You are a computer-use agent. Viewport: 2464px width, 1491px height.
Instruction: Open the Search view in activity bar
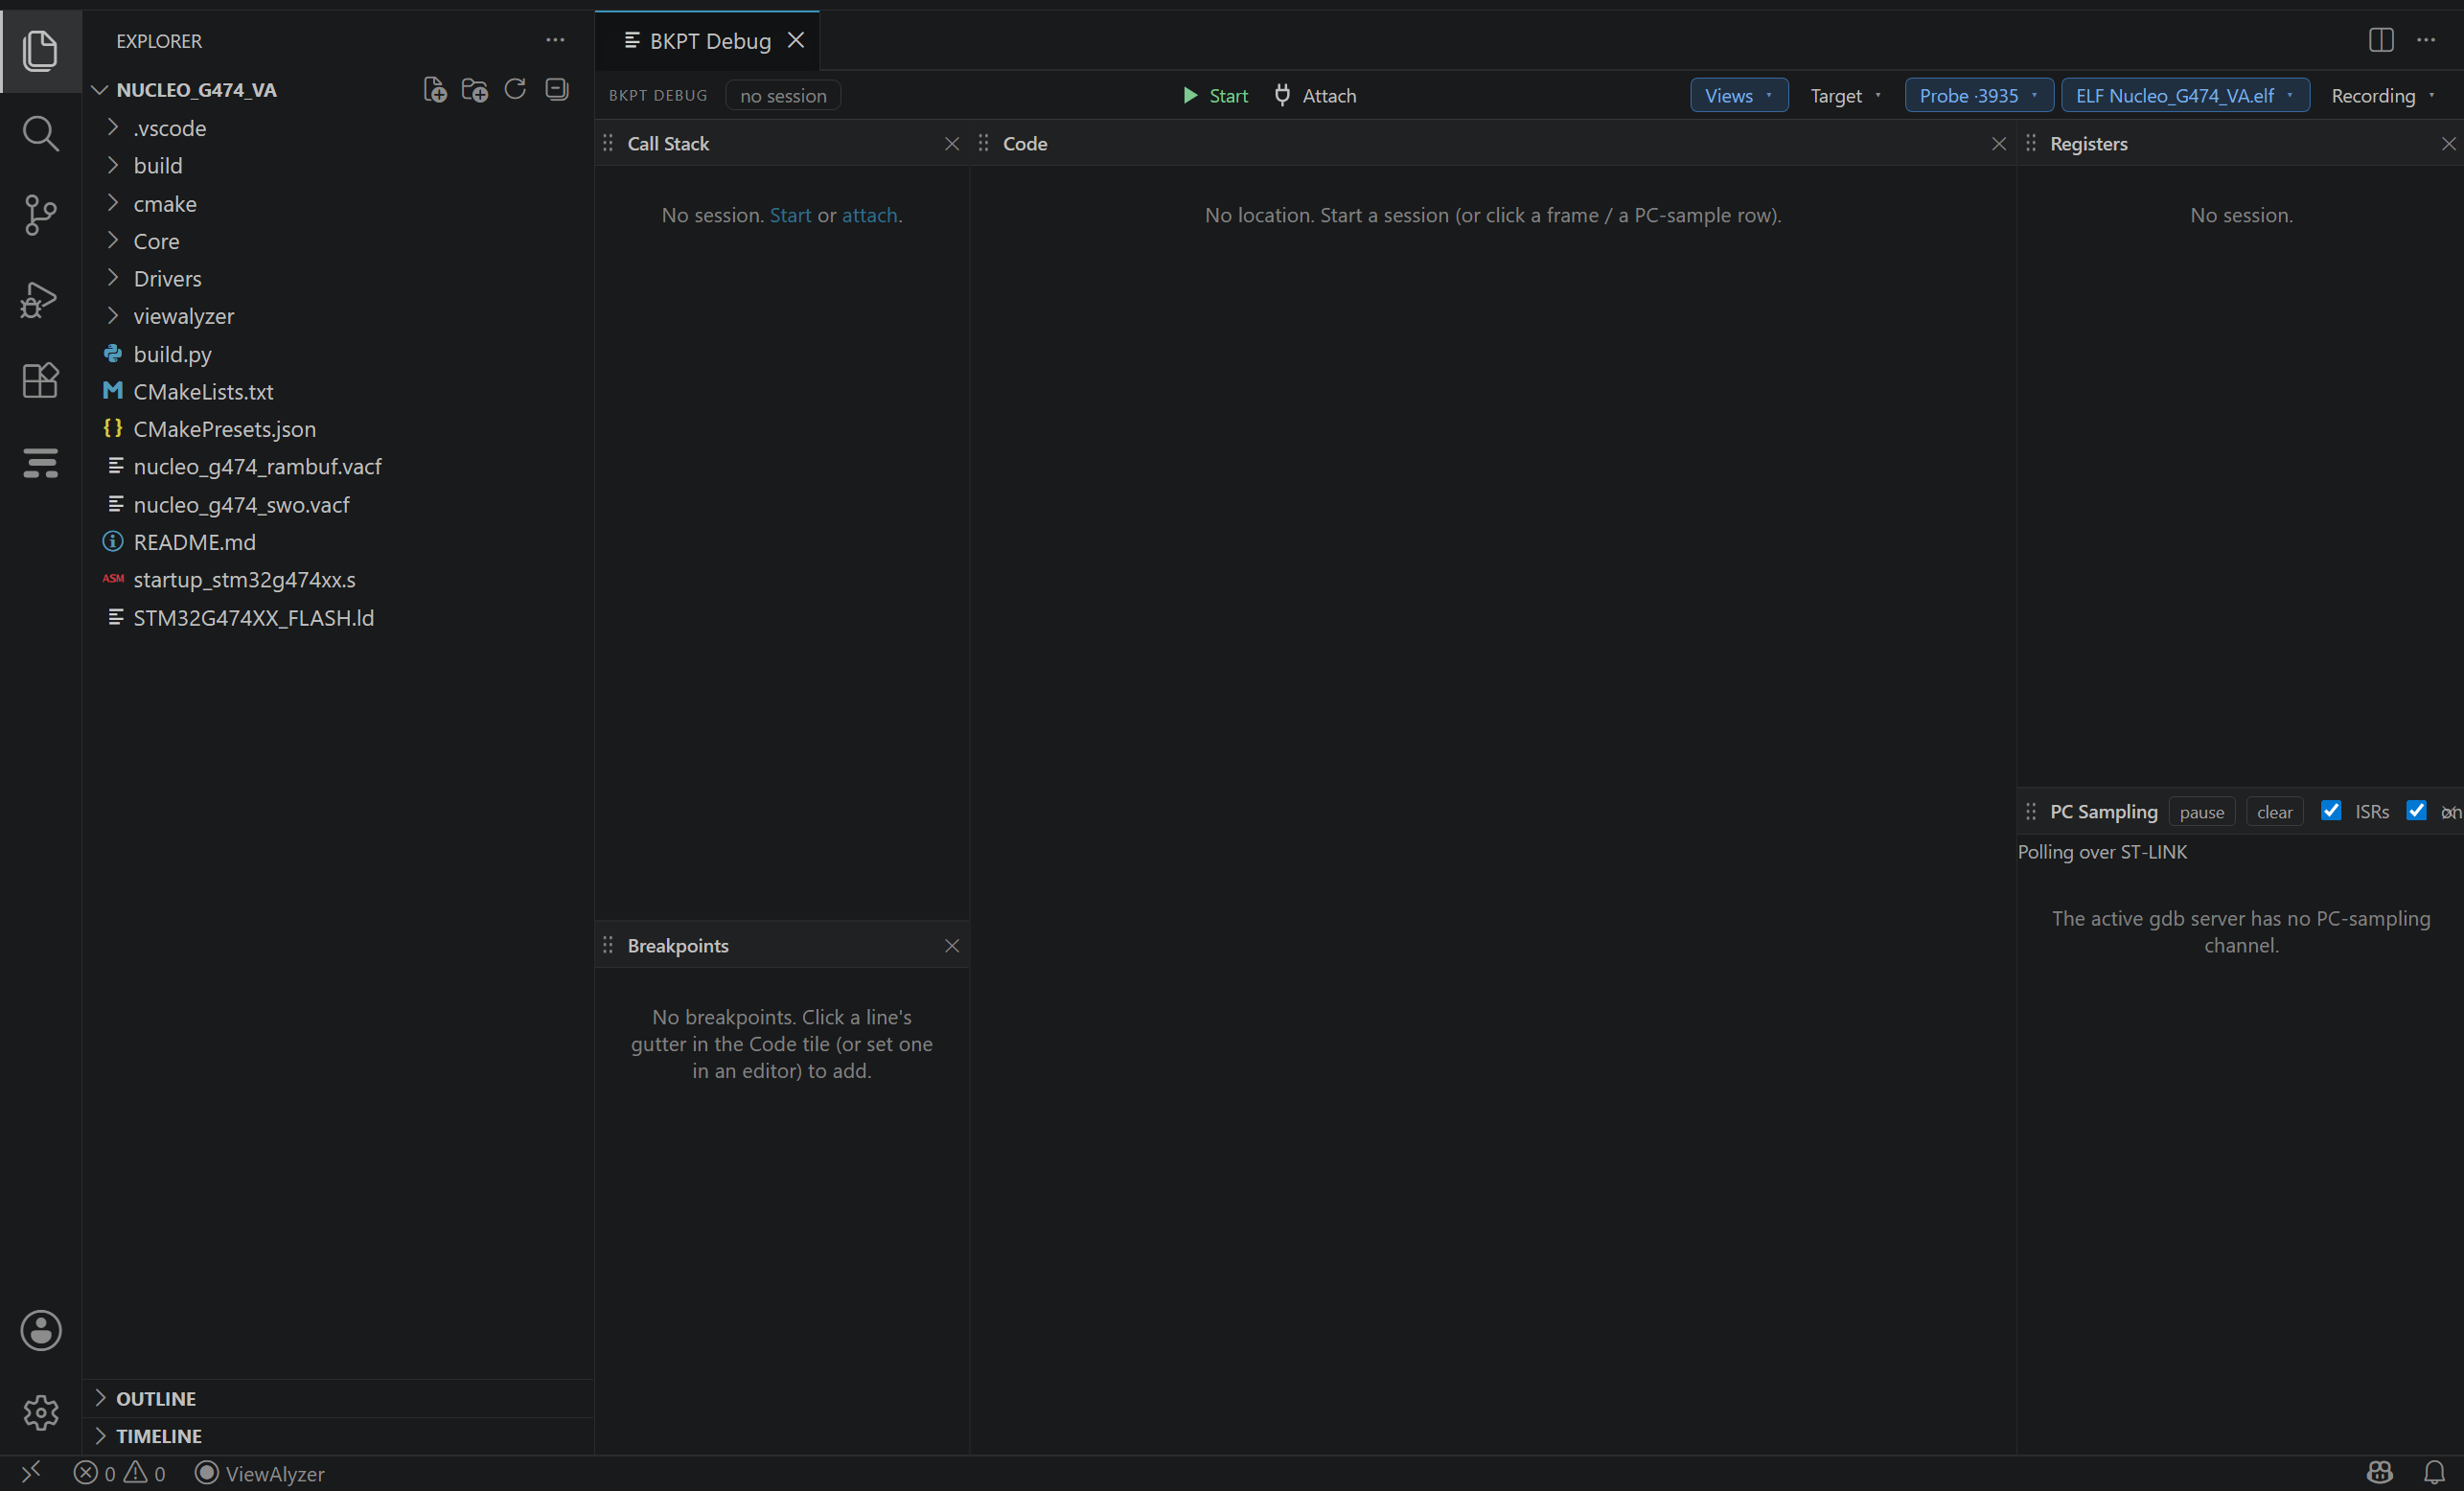tap(40, 133)
